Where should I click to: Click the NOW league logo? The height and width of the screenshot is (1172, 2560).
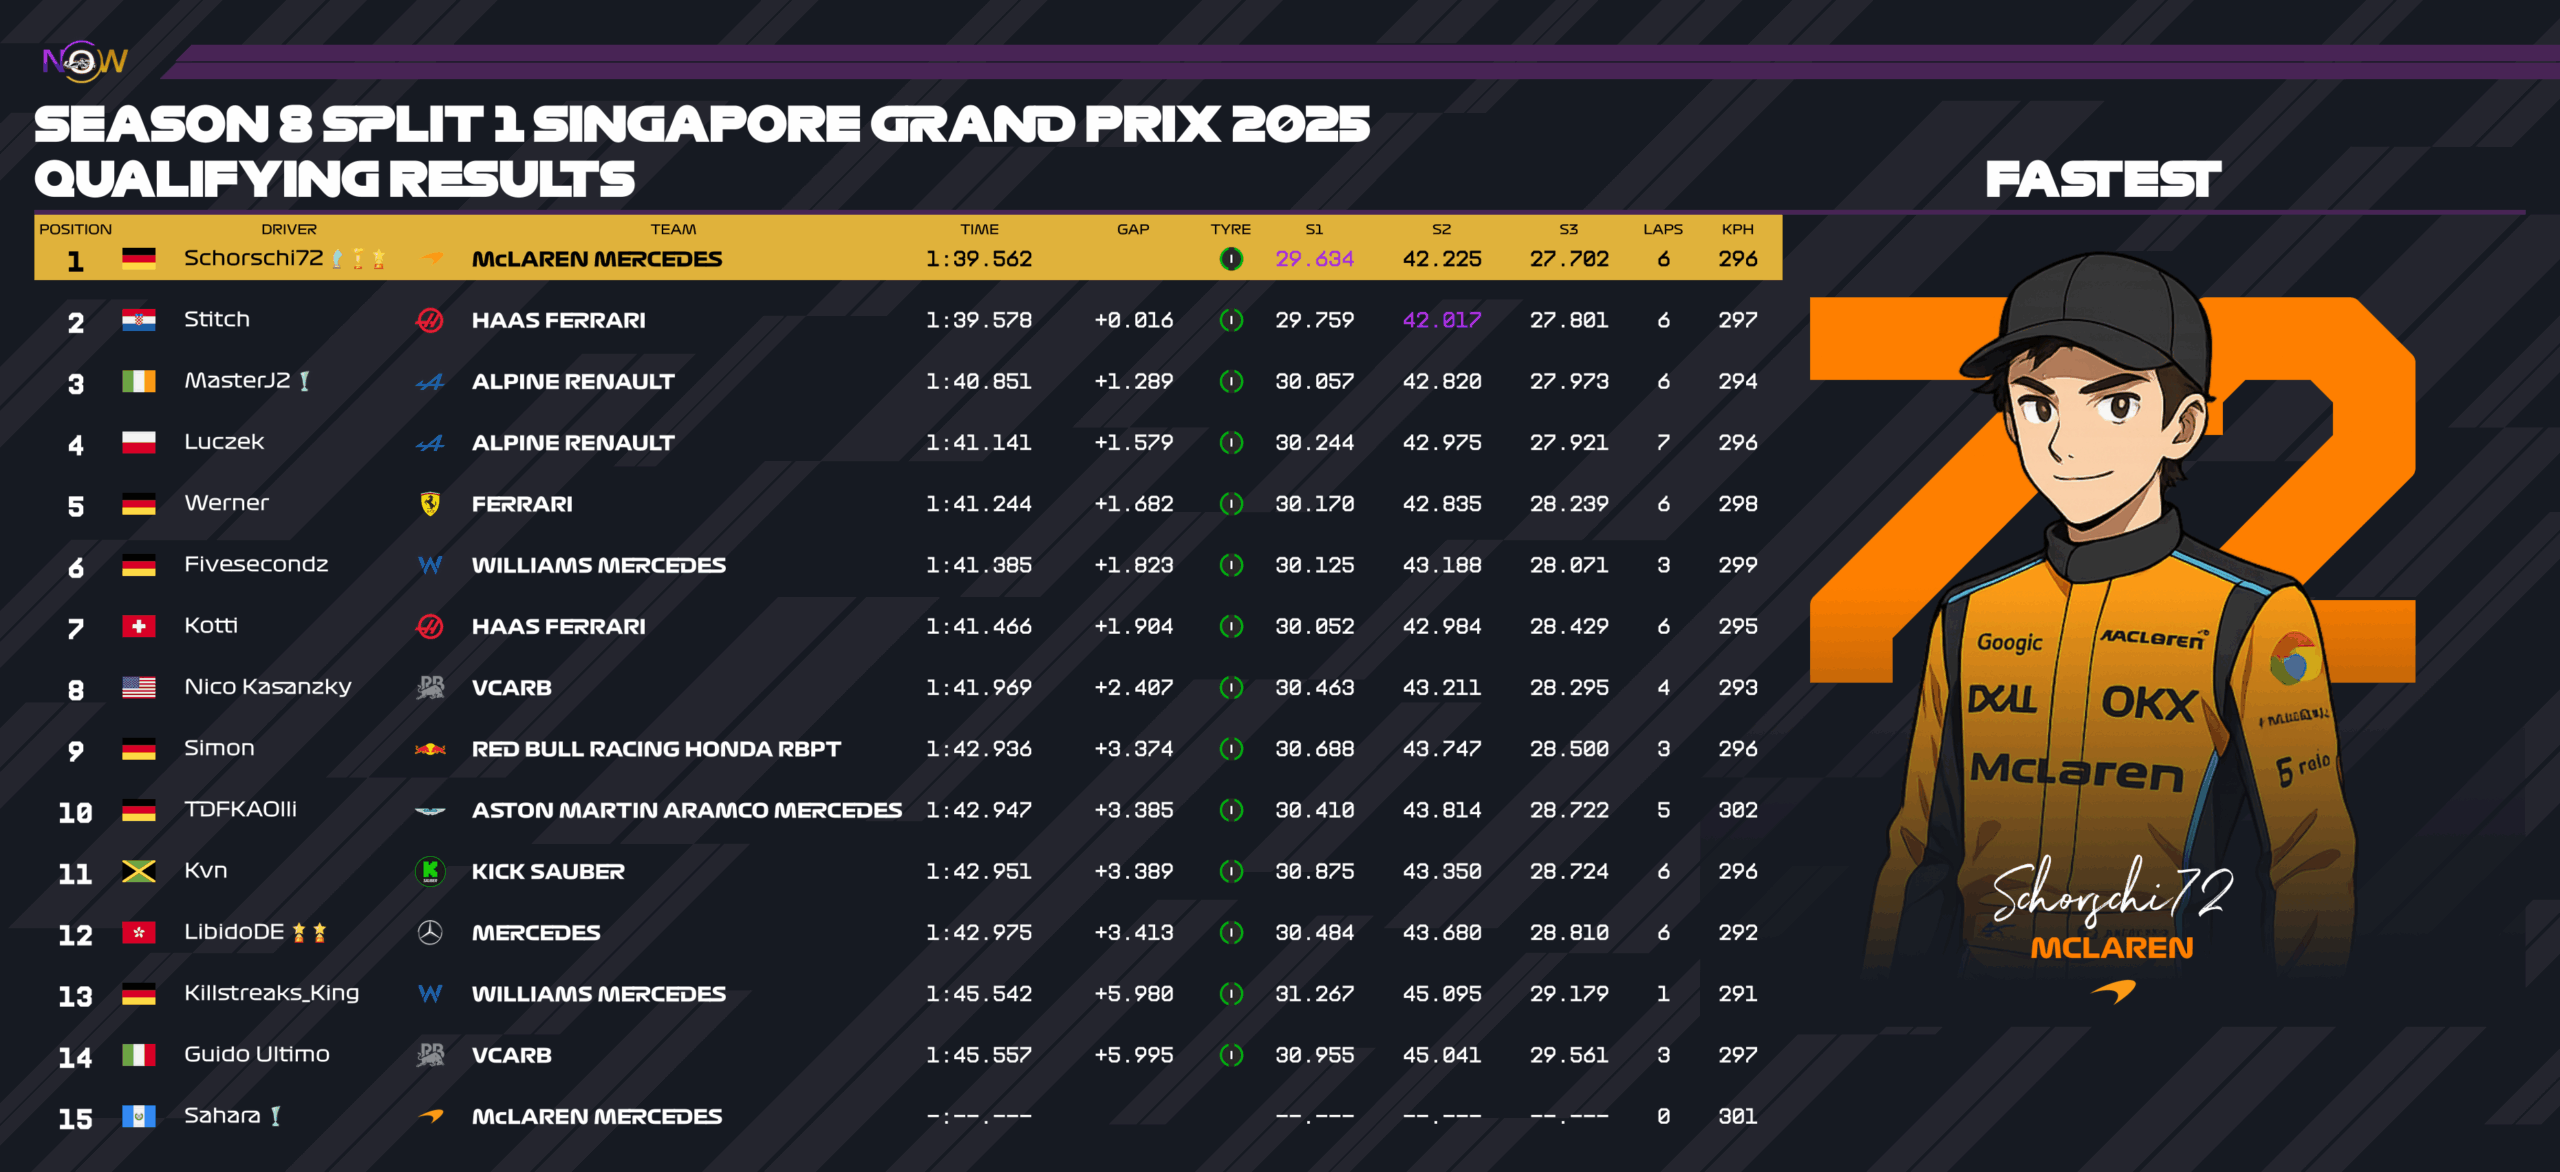point(85,61)
